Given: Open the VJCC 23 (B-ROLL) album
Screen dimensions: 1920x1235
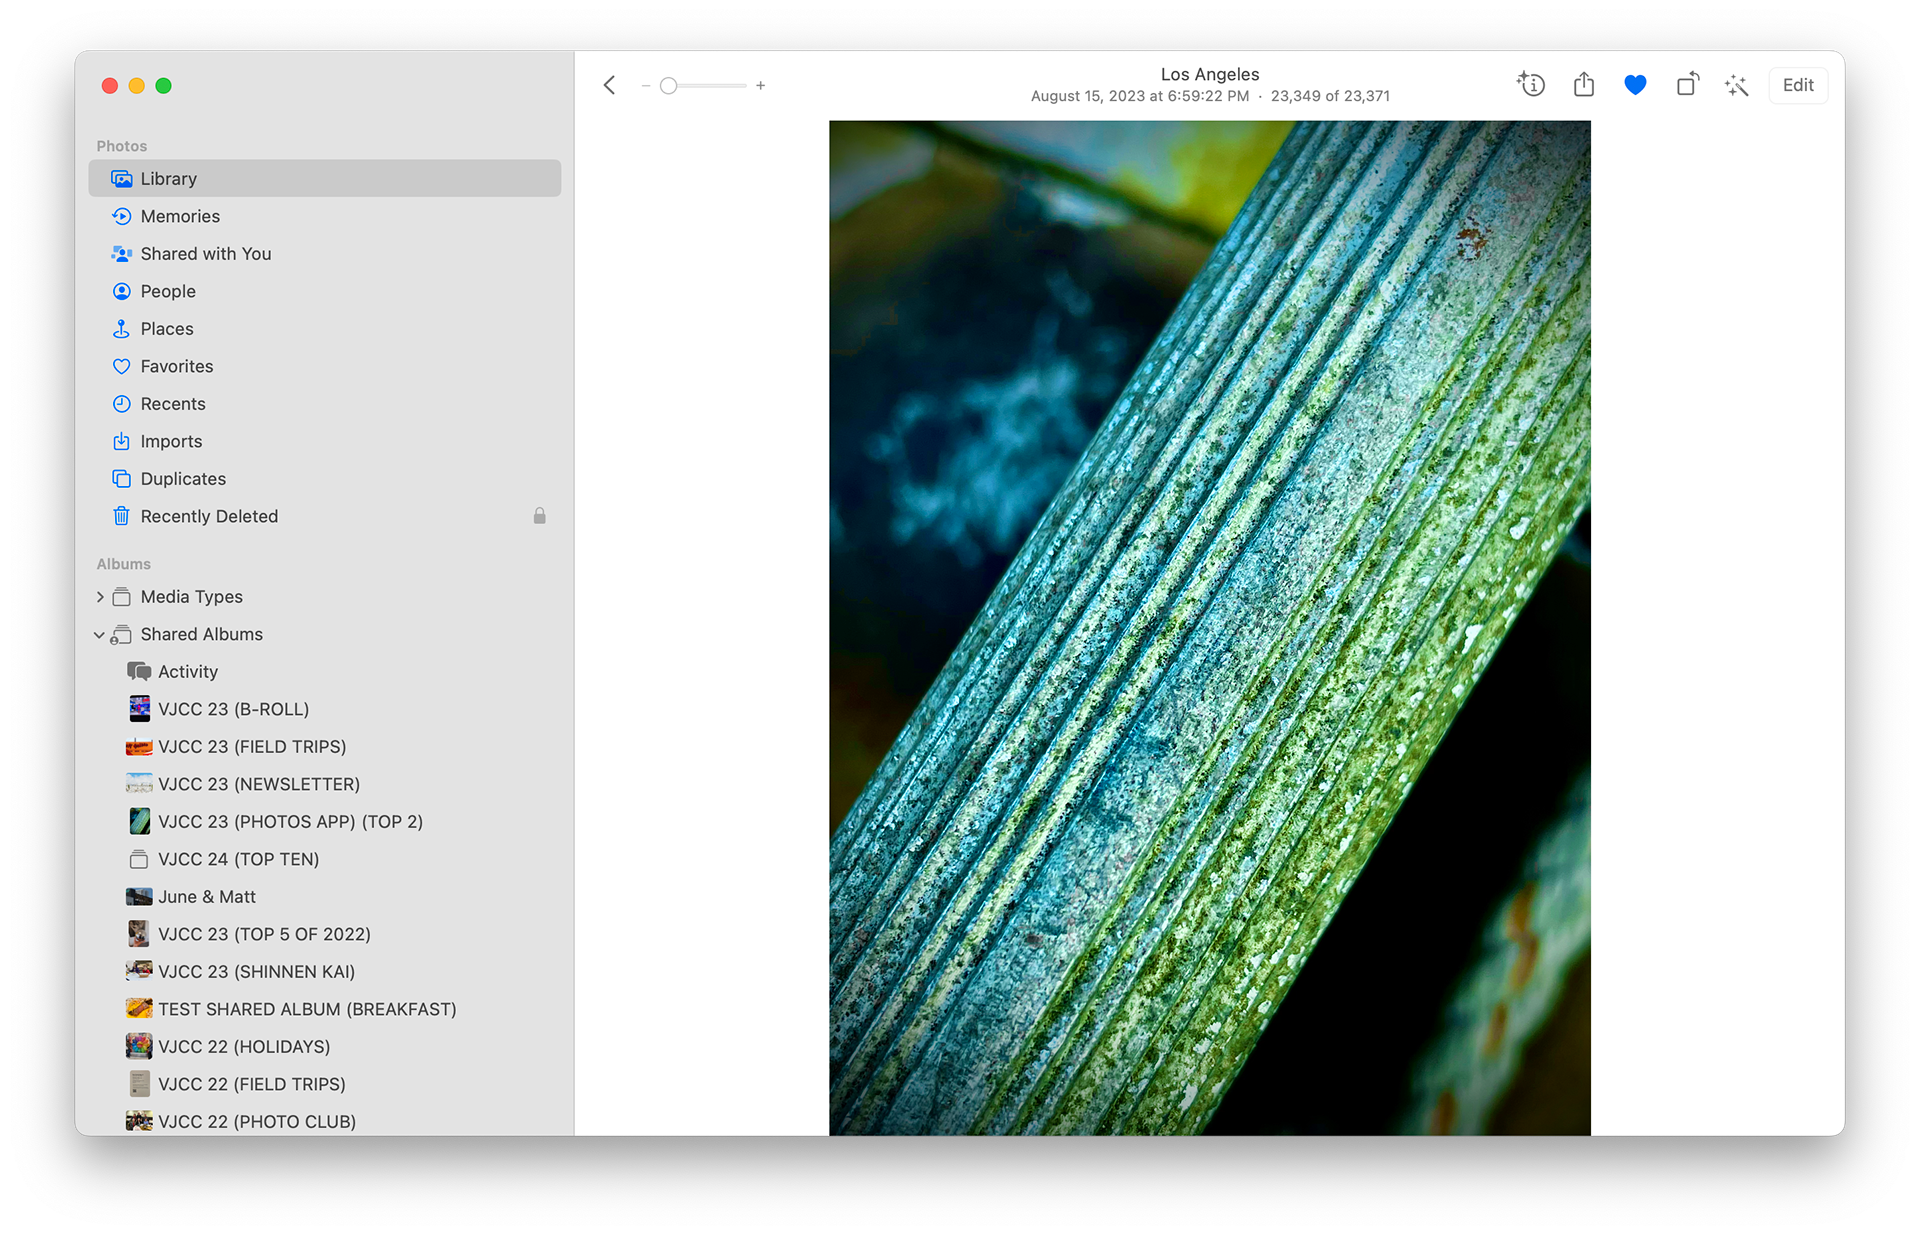Looking at the screenshot, I should tap(325, 709).
